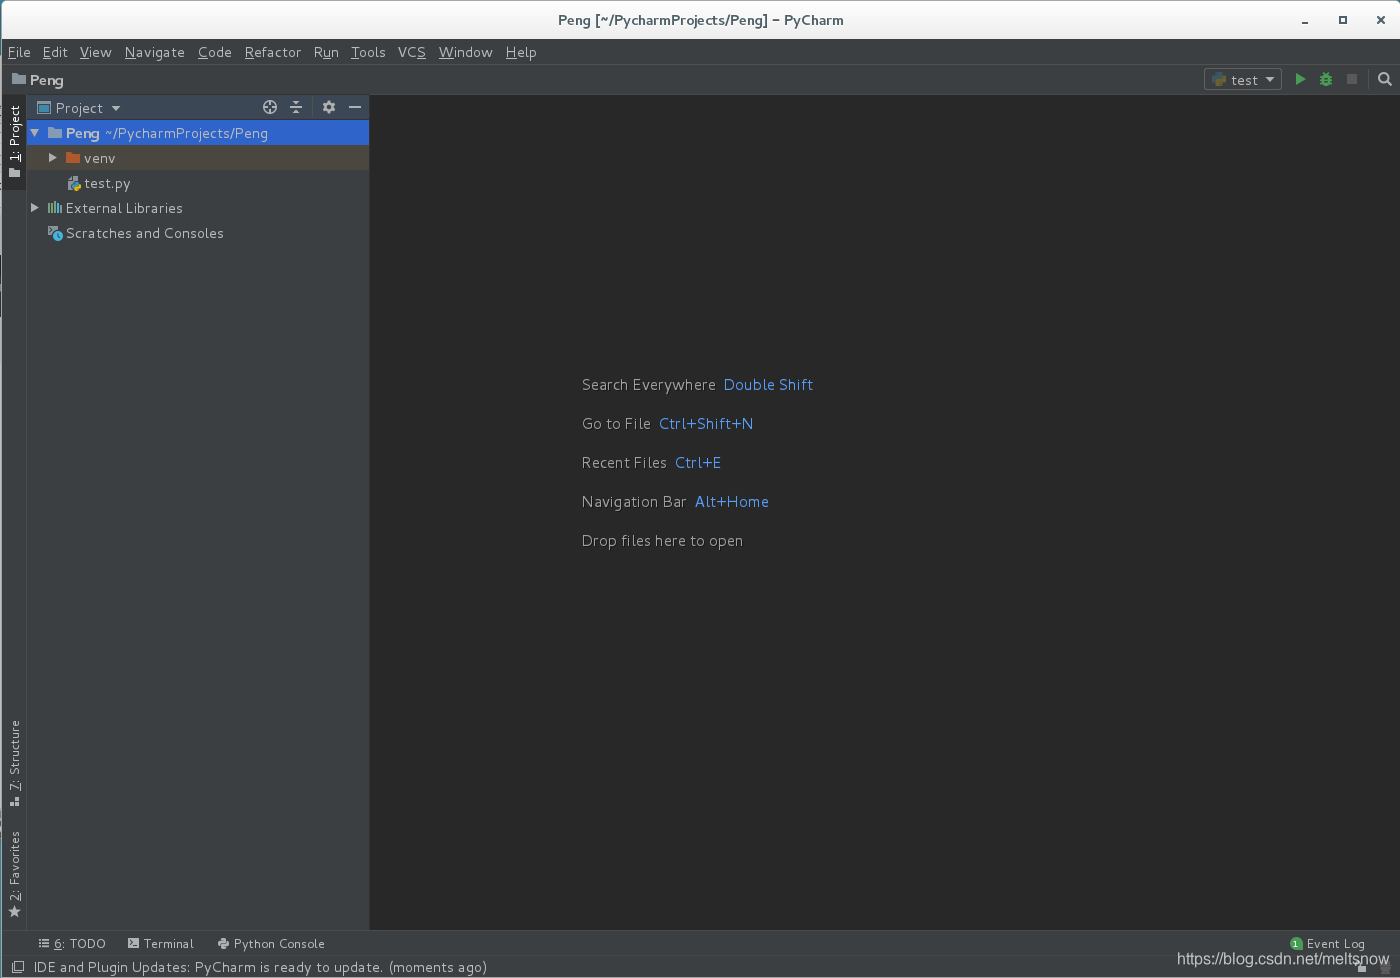The image size is (1400, 978).
Task: Select External Libraries row
Action: [x=198, y=208]
